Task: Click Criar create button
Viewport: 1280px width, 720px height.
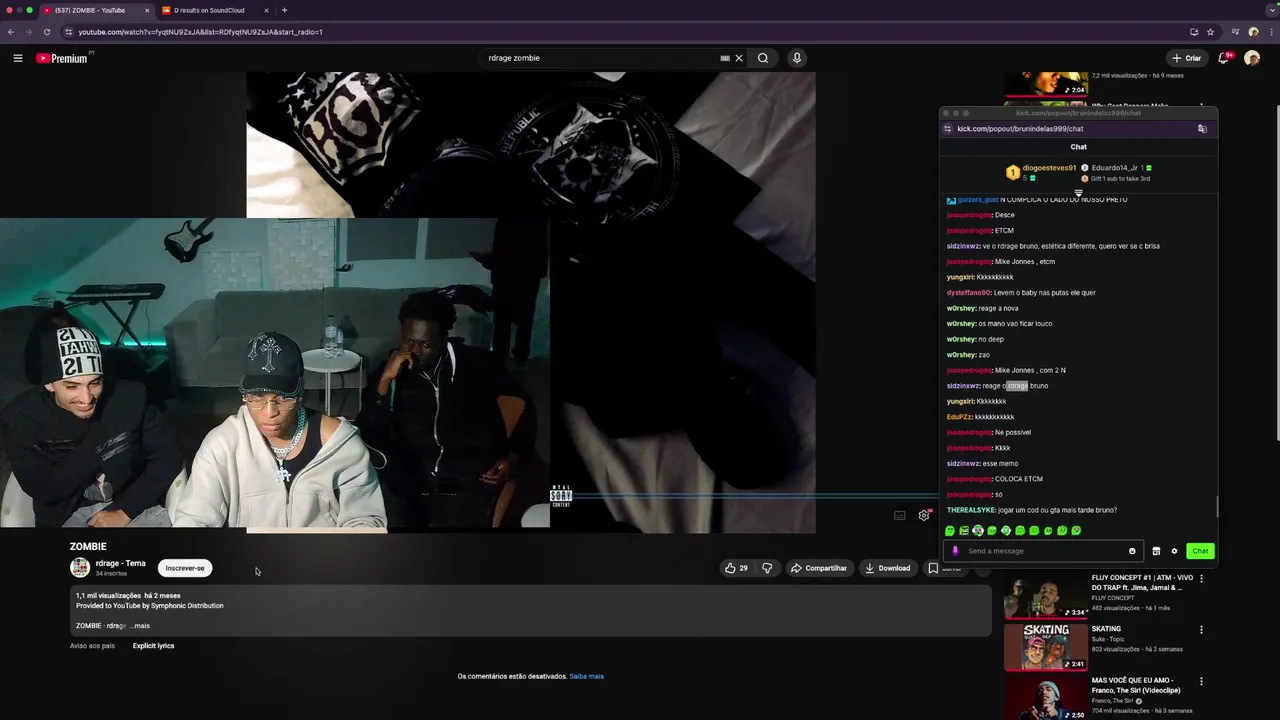Action: 1187,58
